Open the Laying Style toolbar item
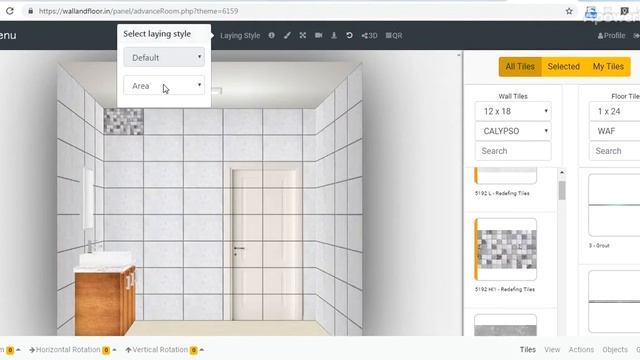Viewport: 640px width, 360px height. pyautogui.click(x=240, y=36)
